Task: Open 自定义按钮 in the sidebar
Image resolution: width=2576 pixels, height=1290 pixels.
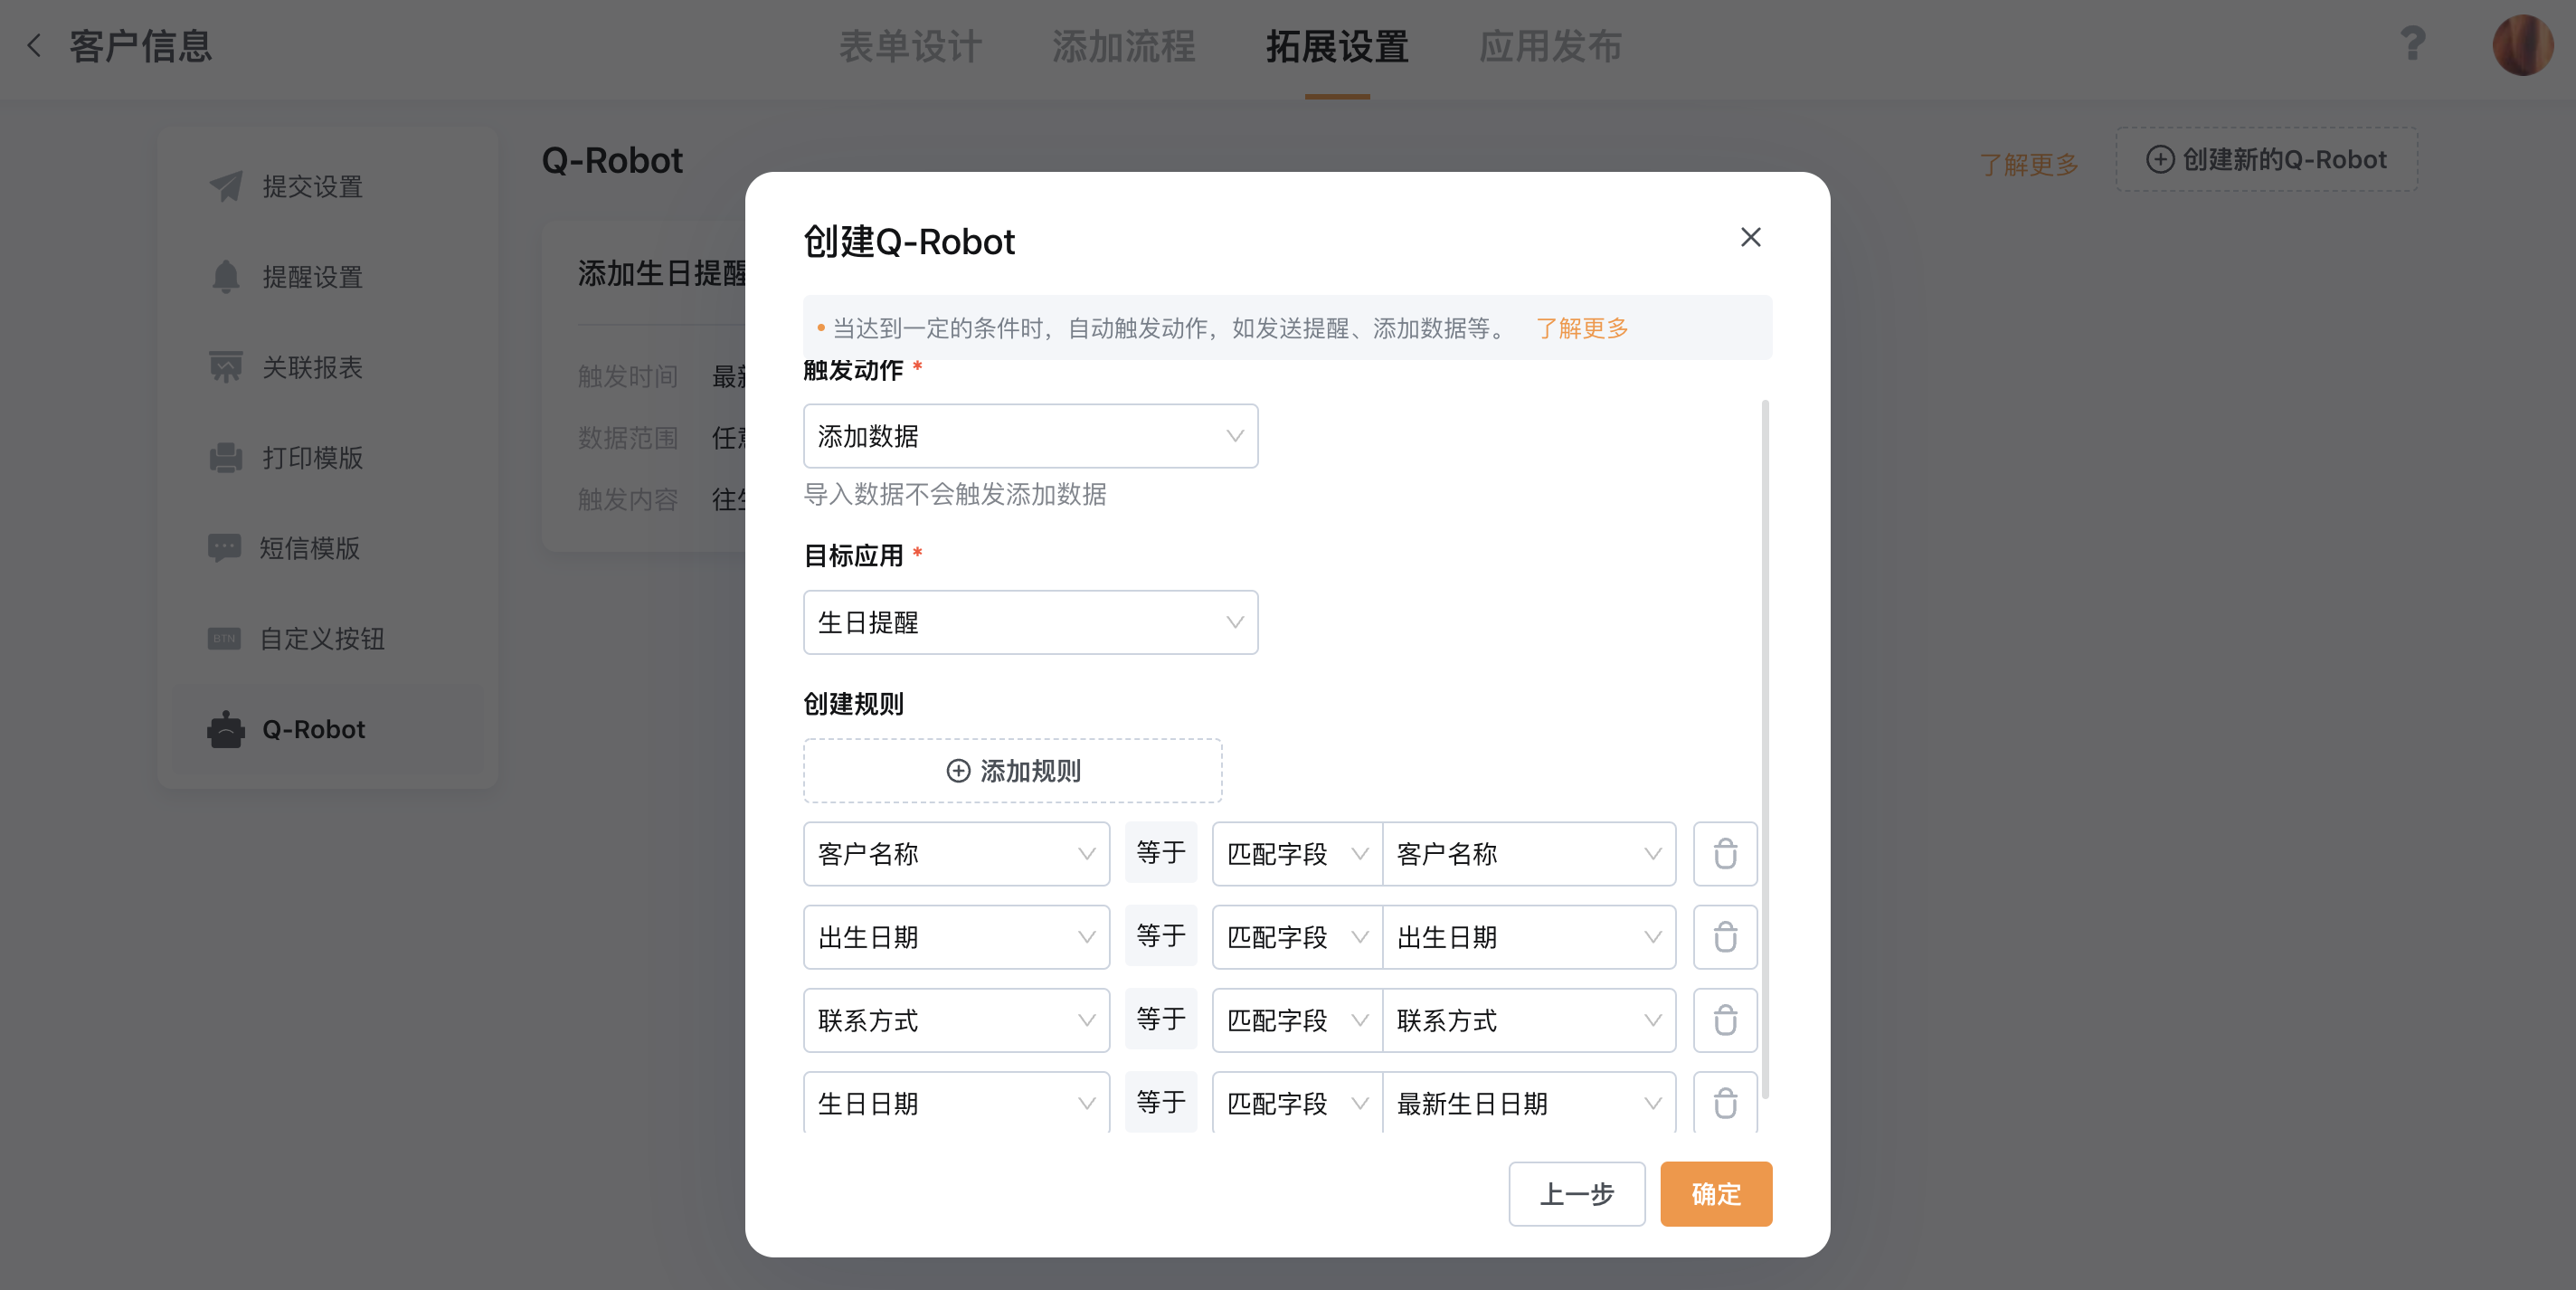Action: click(x=328, y=638)
